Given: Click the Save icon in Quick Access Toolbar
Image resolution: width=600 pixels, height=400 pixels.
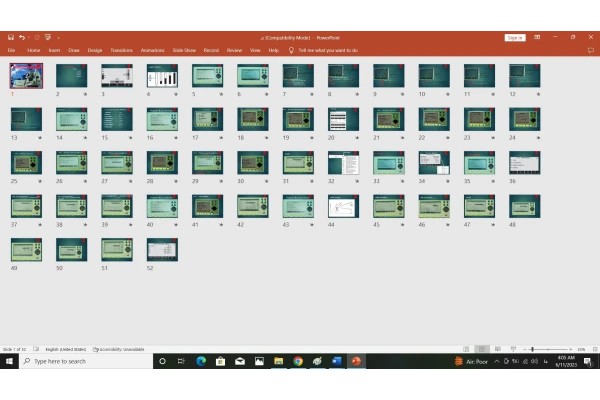Looking at the screenshot, I should (11, 37).
